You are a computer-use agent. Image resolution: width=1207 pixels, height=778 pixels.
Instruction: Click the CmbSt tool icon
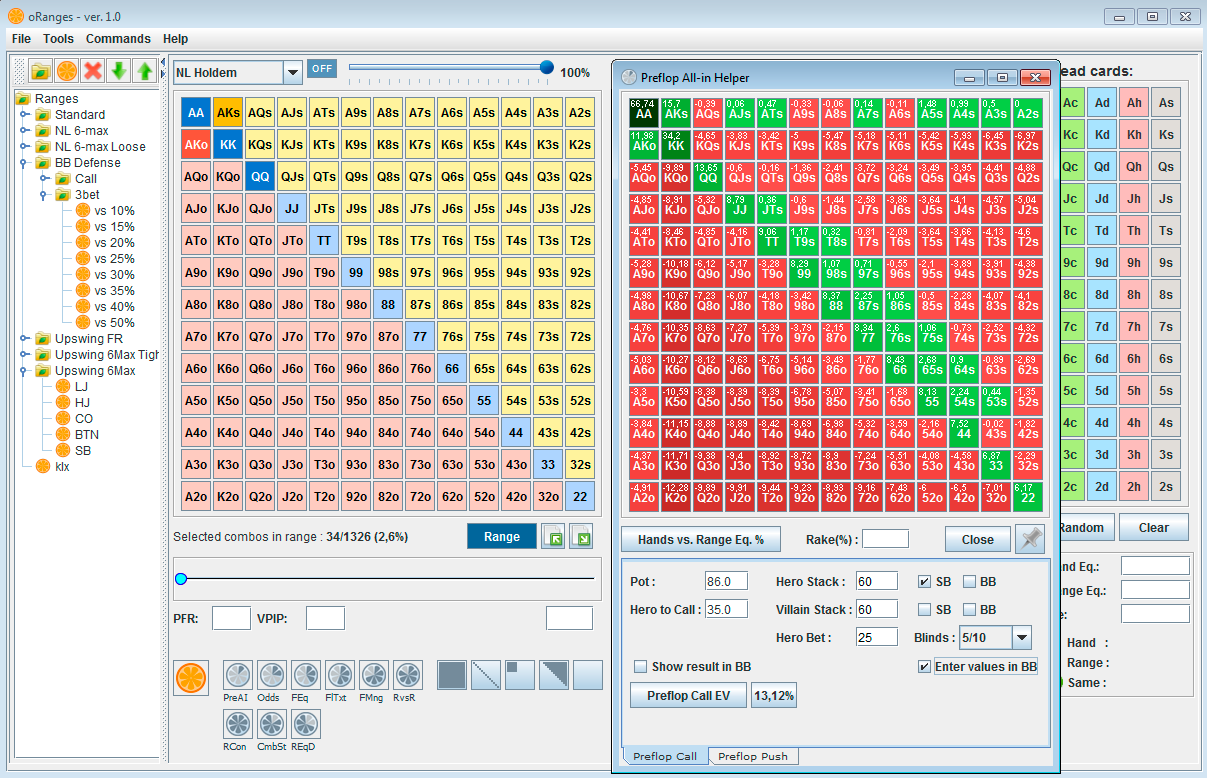coord(271,725)
